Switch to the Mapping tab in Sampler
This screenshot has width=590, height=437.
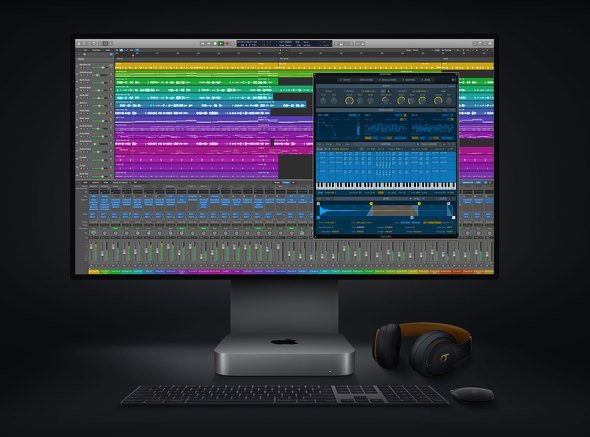409,80
